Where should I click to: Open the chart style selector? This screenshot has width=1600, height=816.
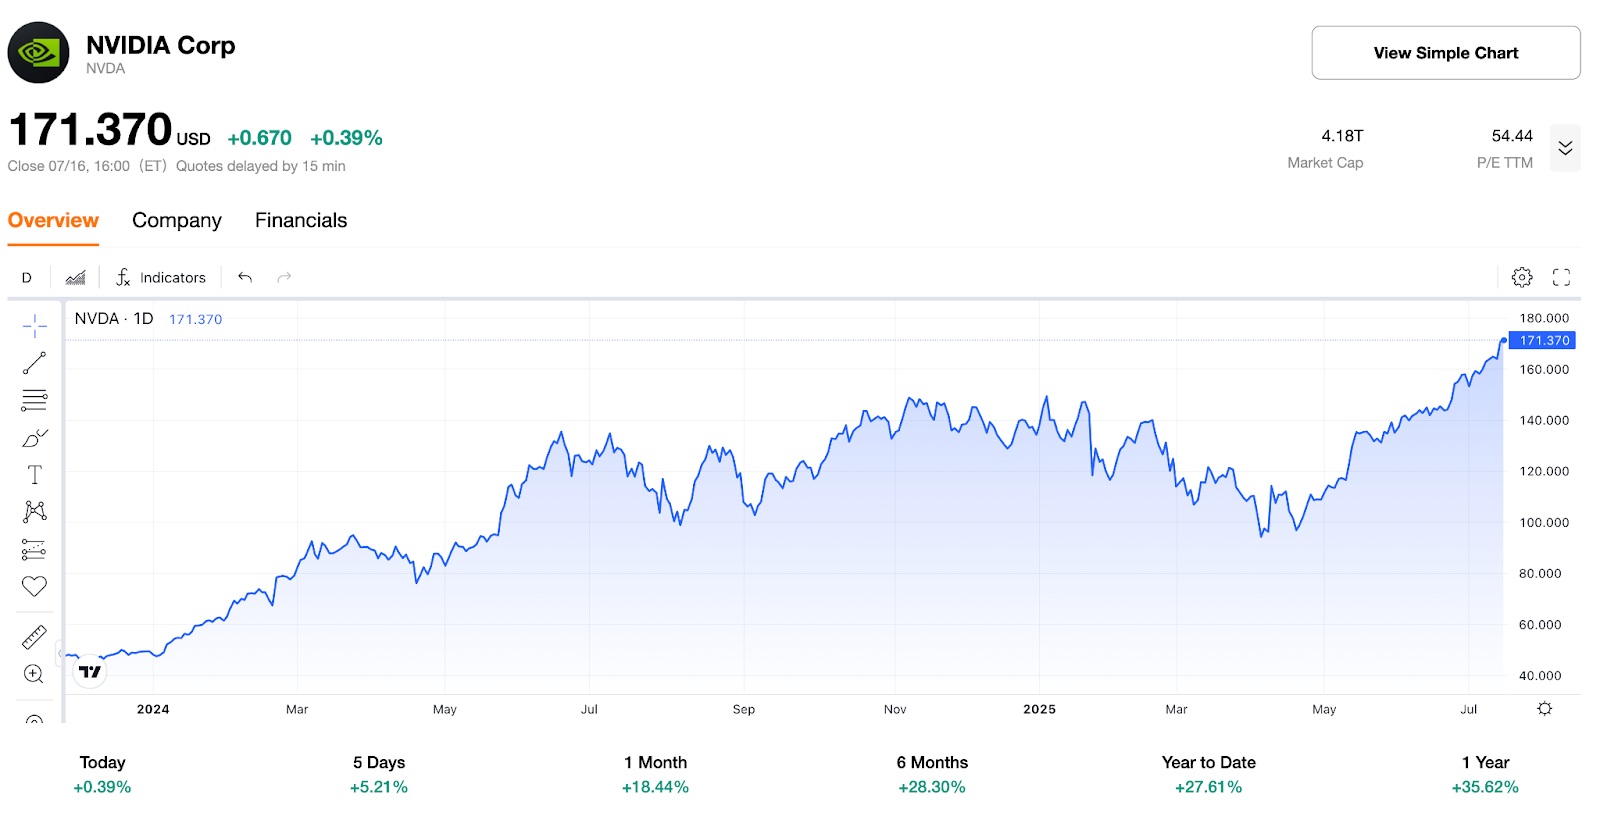click(75, 278)
